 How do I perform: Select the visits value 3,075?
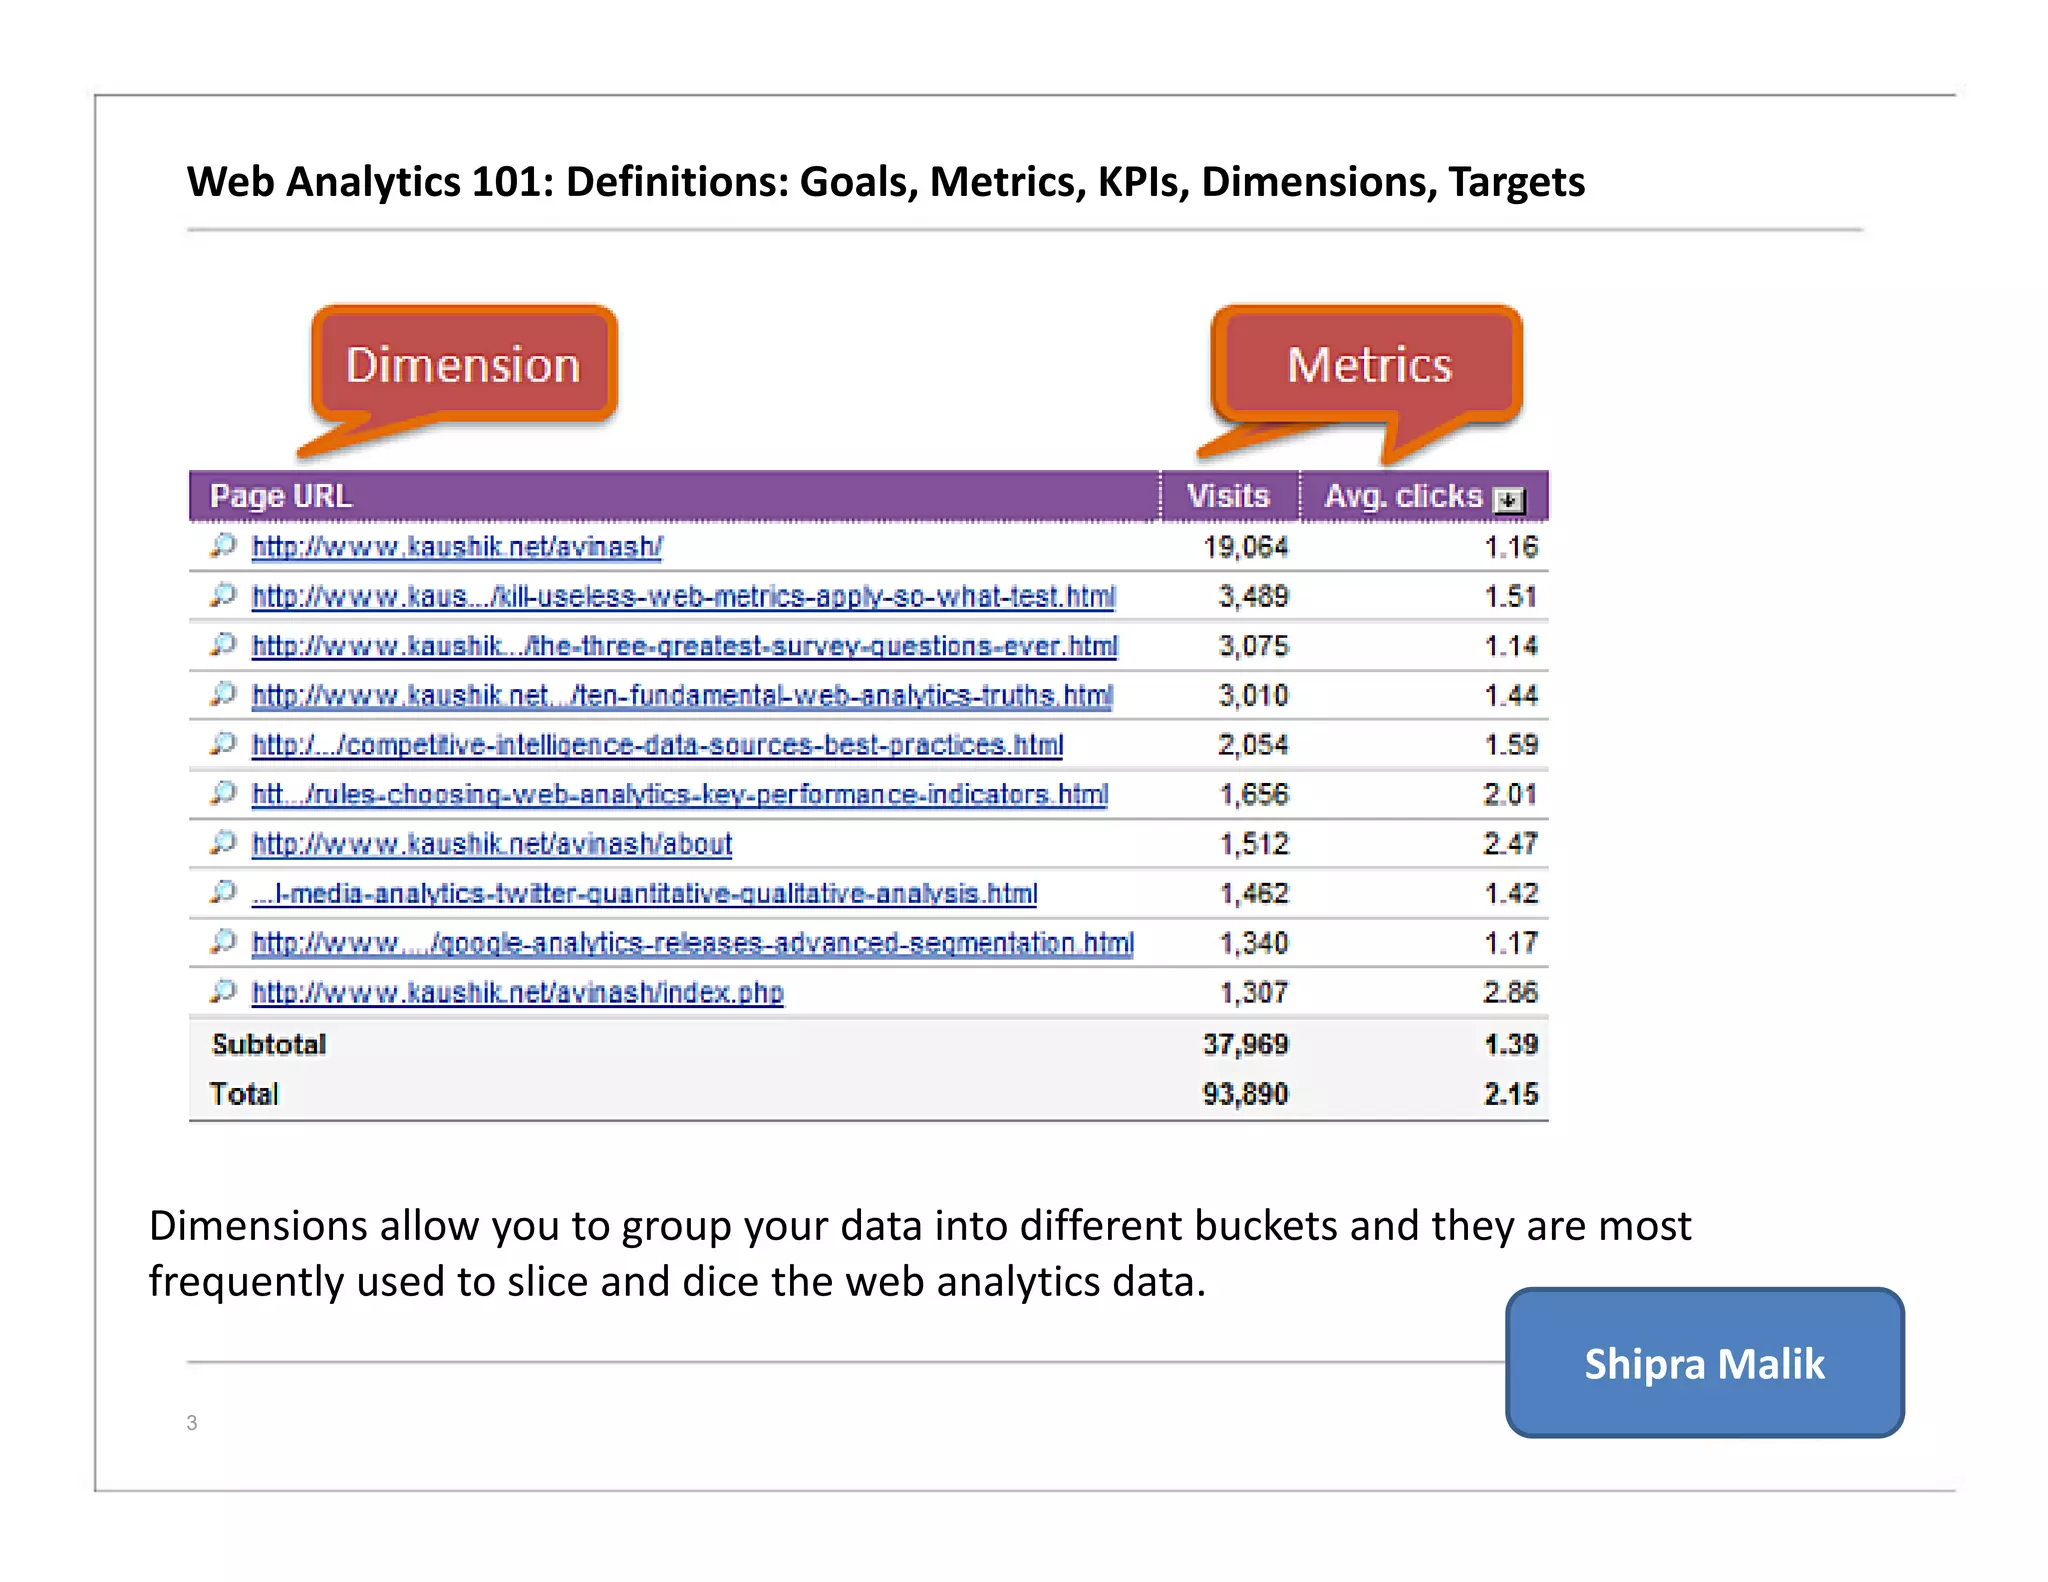point(1253,646)
